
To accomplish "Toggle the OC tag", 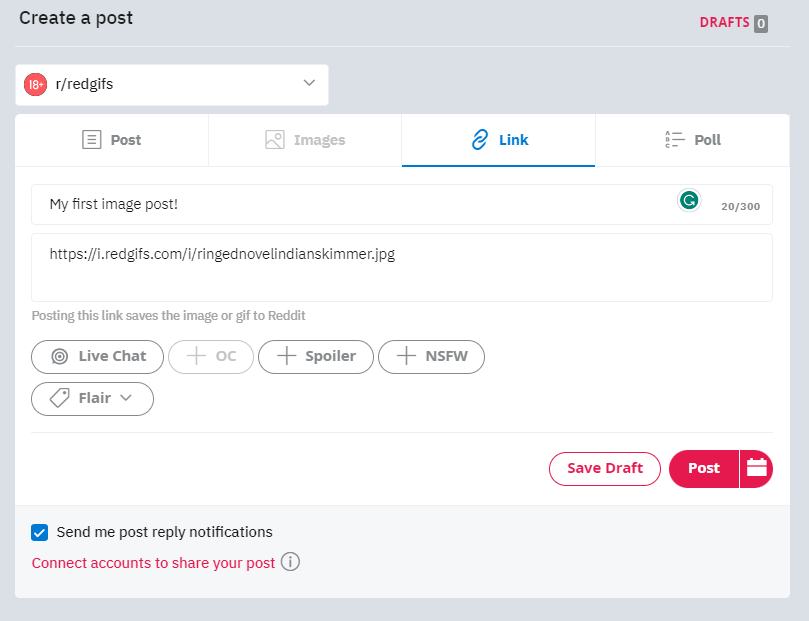I will click(x=211, y=356).
